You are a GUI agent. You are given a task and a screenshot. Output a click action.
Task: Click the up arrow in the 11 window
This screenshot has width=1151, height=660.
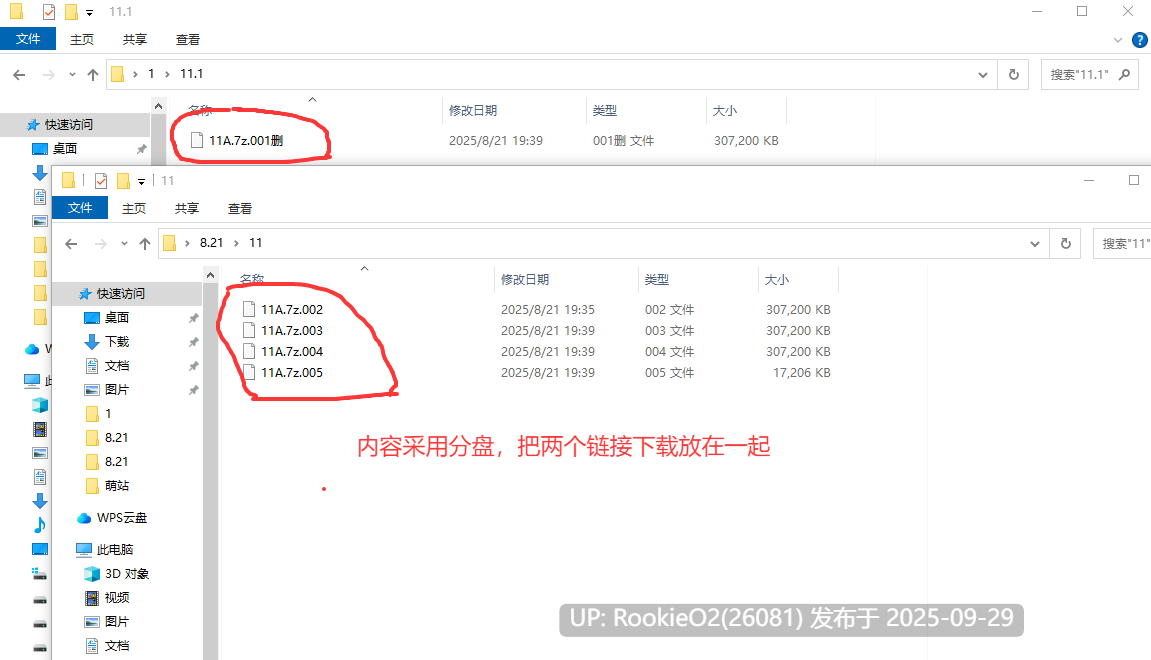145,244
